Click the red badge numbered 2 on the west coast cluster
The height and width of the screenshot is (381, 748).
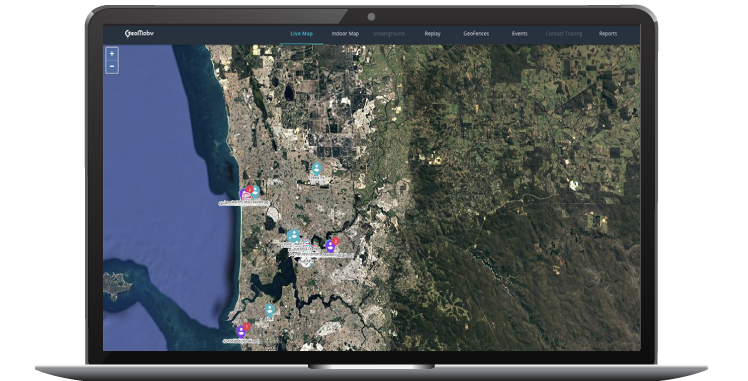point(249,189)
